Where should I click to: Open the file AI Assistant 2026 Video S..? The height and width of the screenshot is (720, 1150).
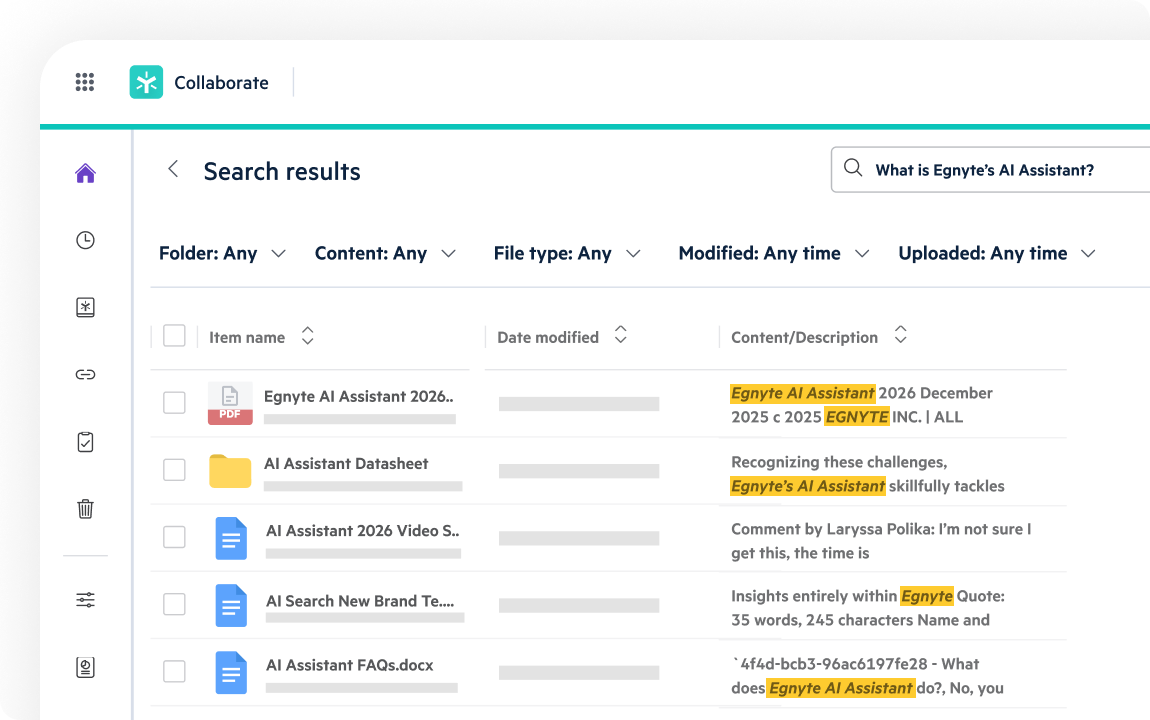coord(363,531)
